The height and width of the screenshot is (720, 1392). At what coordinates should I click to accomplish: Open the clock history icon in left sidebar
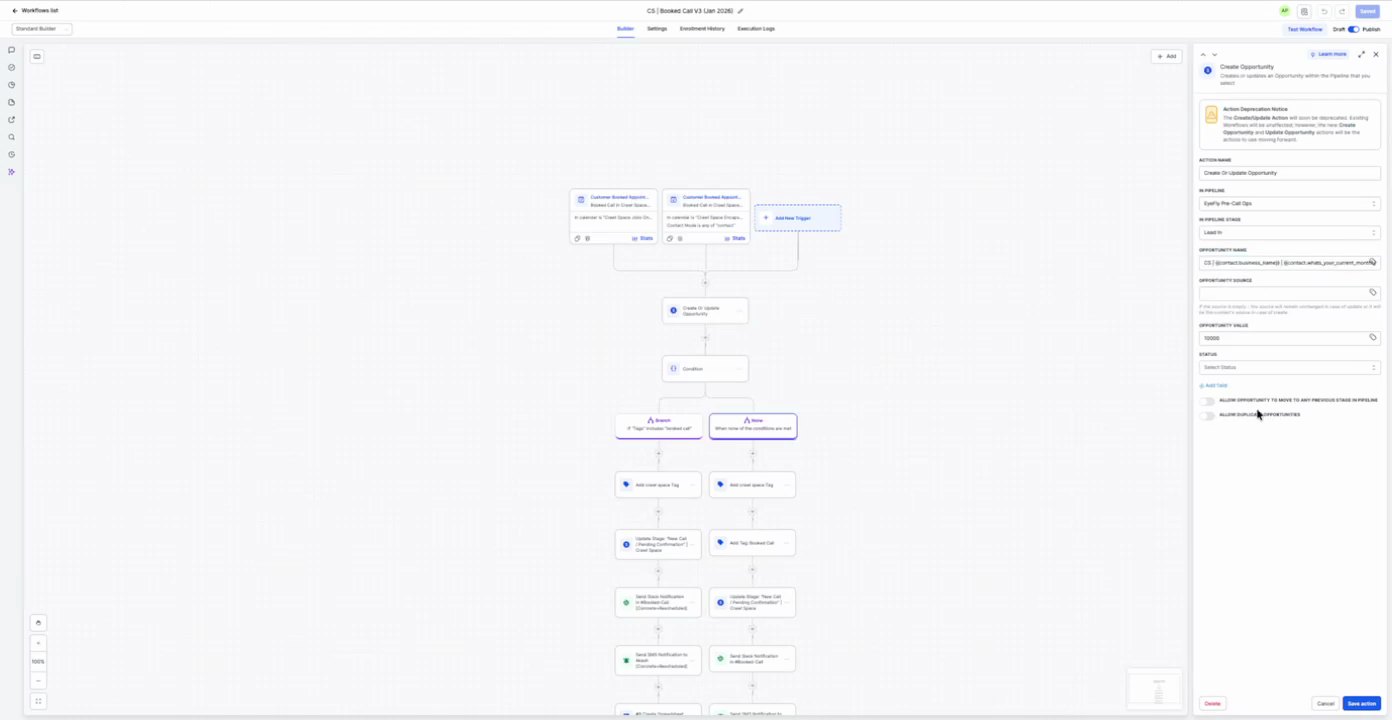12,155
